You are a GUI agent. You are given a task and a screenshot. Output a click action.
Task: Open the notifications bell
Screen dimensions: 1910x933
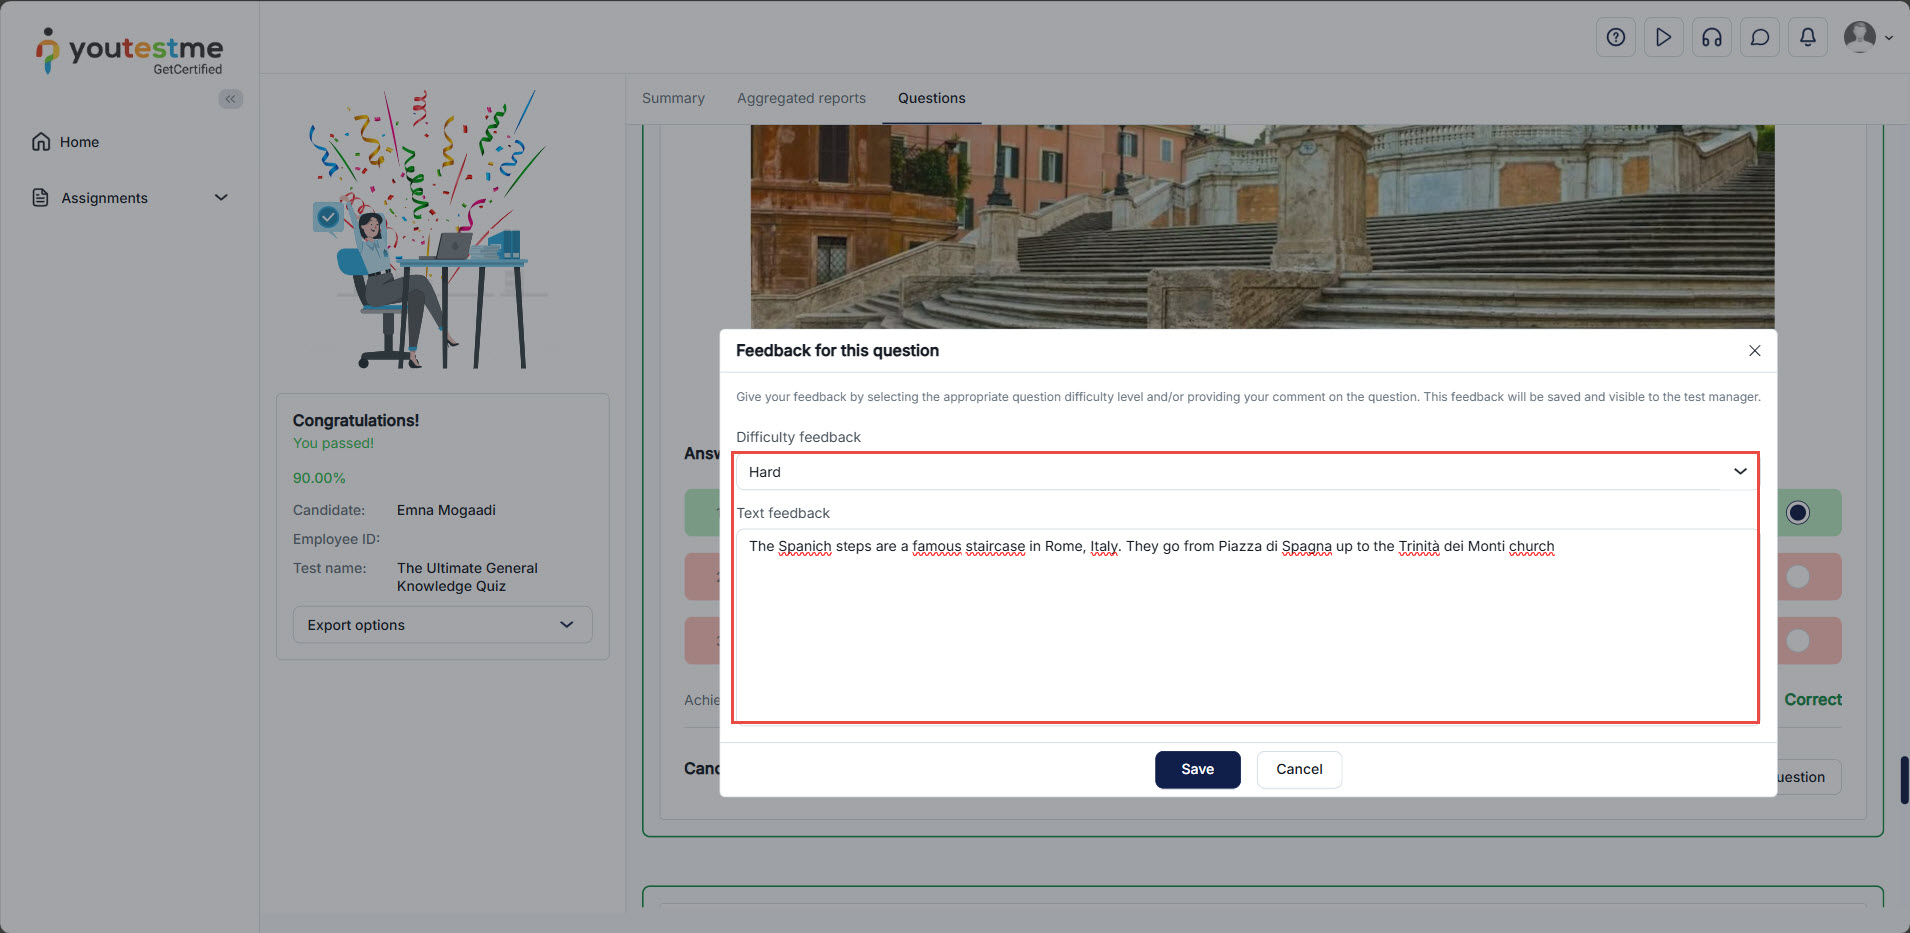pyautogui.click(x=1807, y=38)
